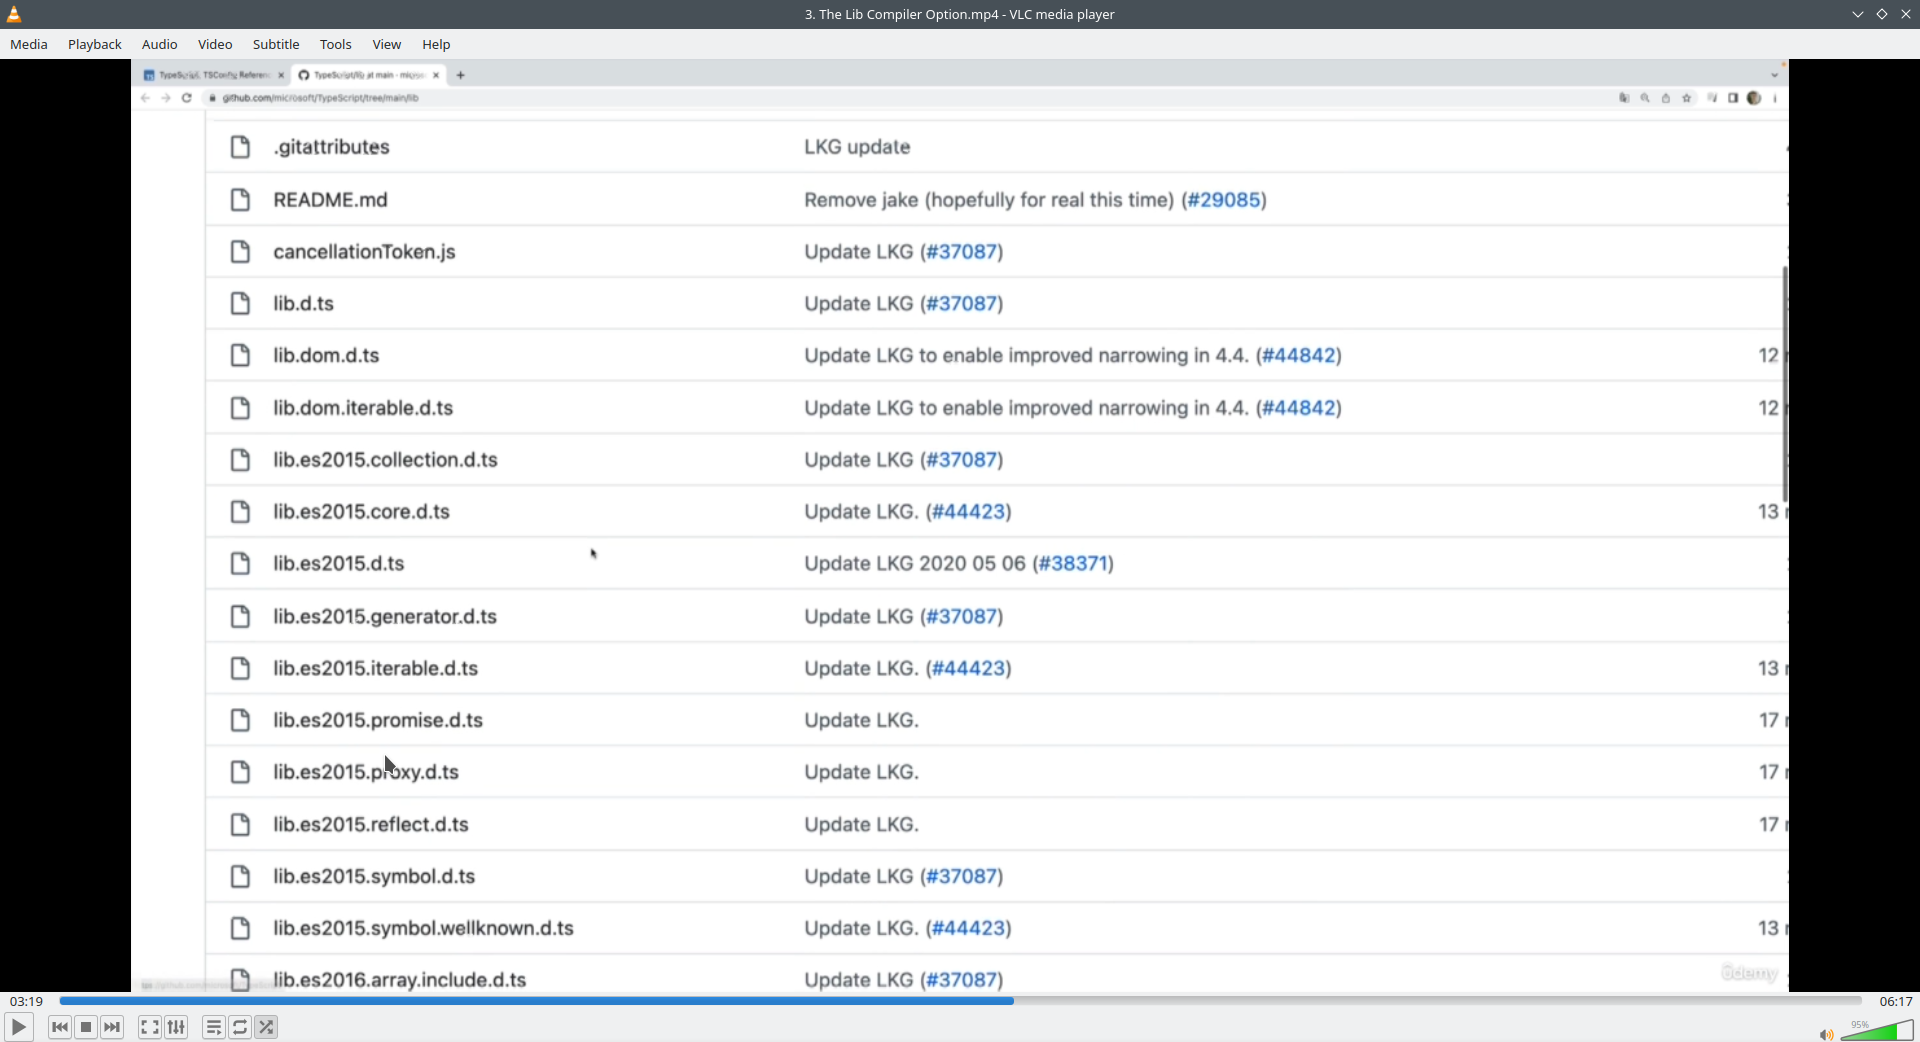Toggle total time display 06:17
Image resolution: width=1920 pixels, height=1042 pixels.
[x=1895, y=1001]
